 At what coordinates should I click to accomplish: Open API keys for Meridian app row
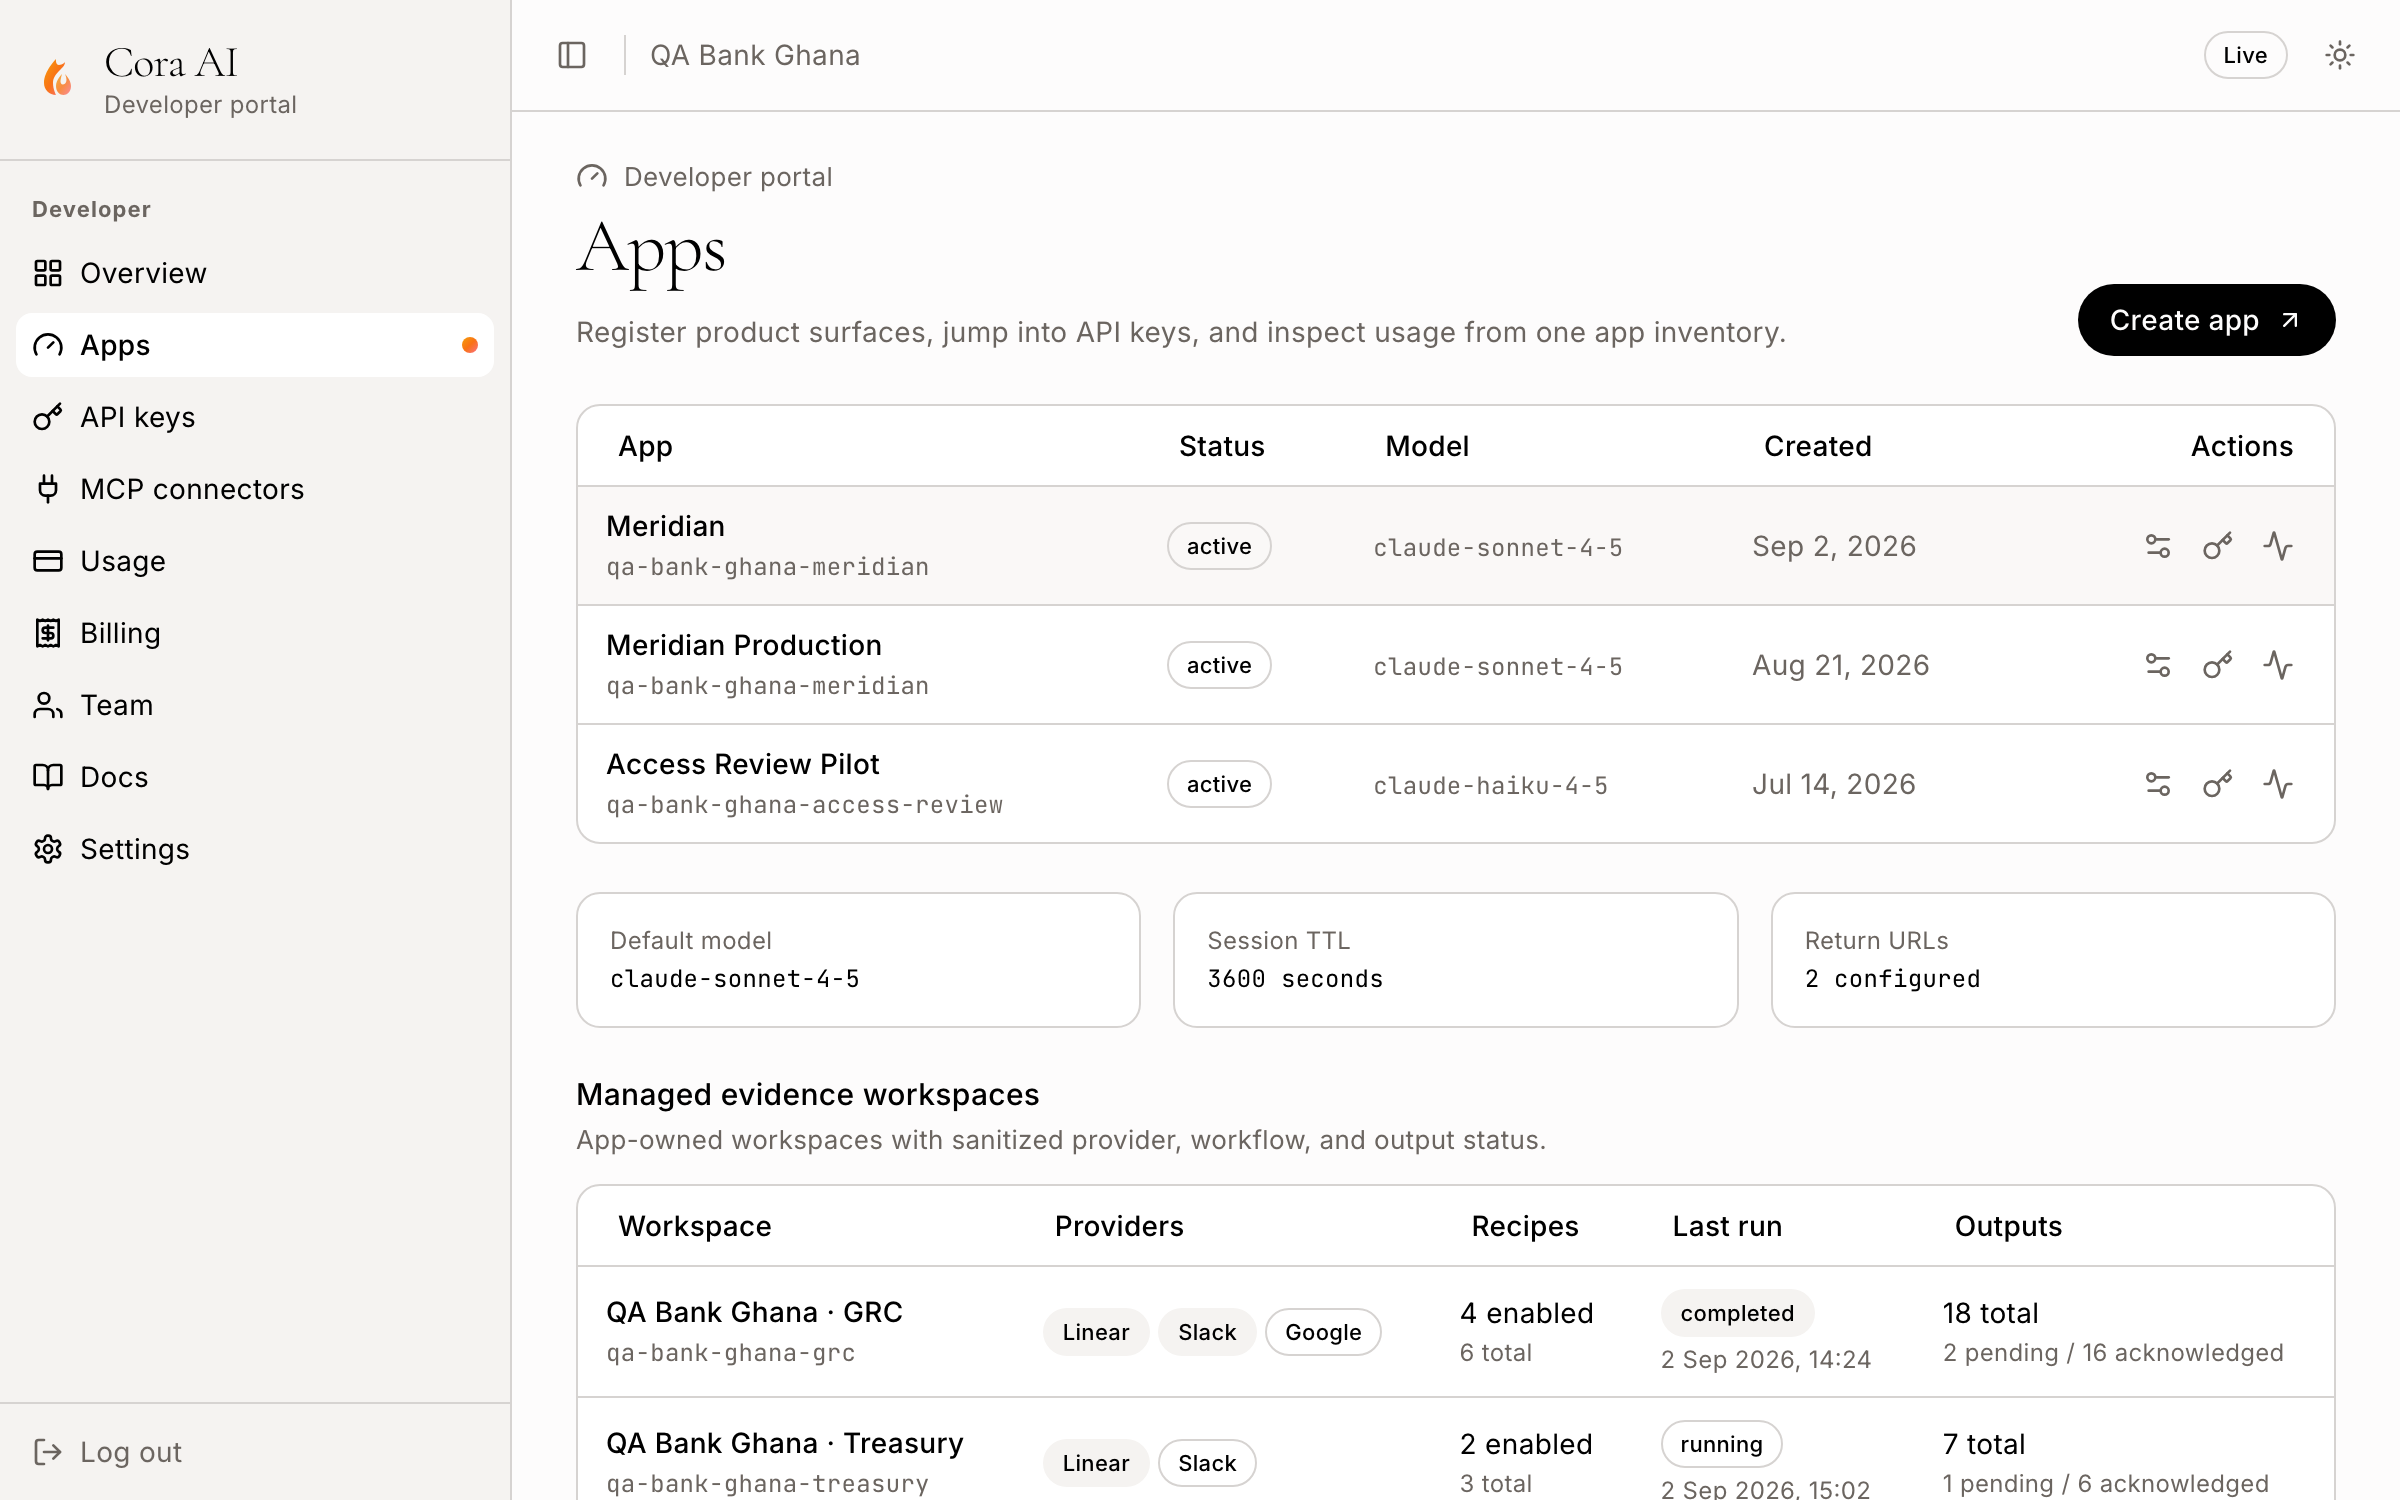tap(2218, 546)
